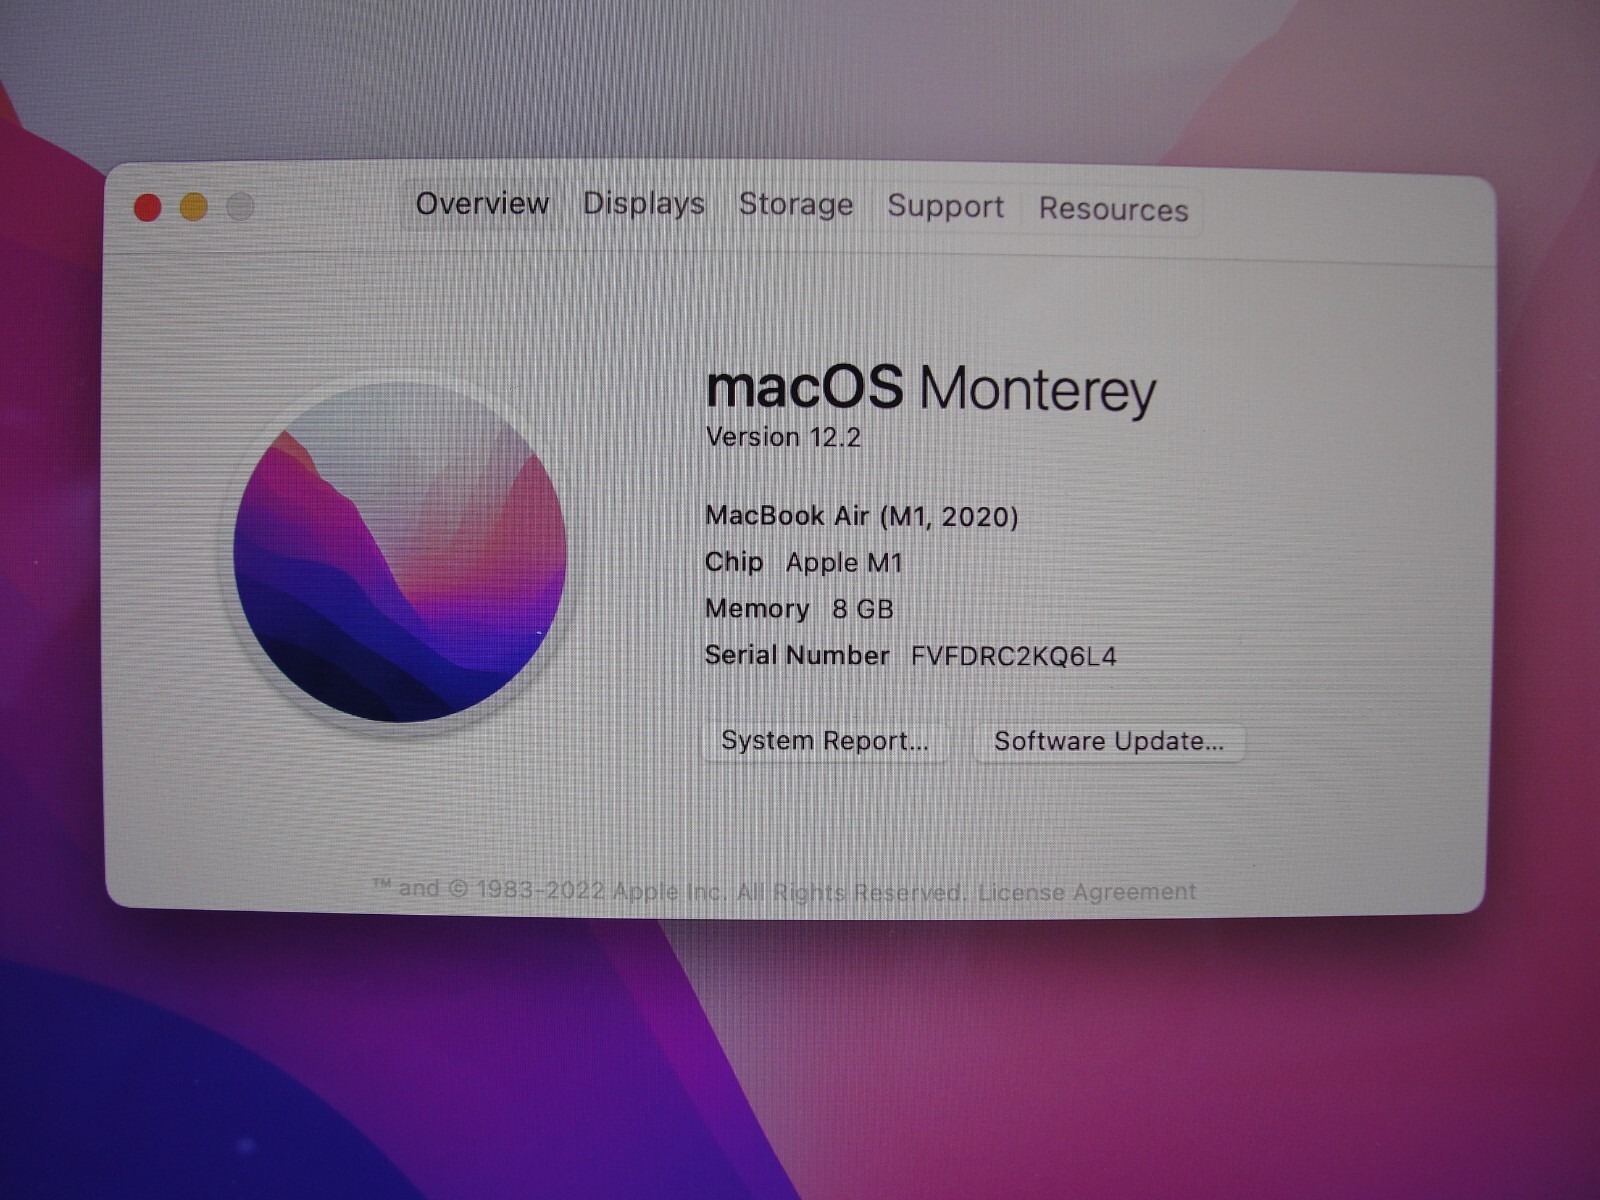Viewport: 1600px width, 1200px height.
Task: Open the Storage tab
Action: [x=796, y=205]
